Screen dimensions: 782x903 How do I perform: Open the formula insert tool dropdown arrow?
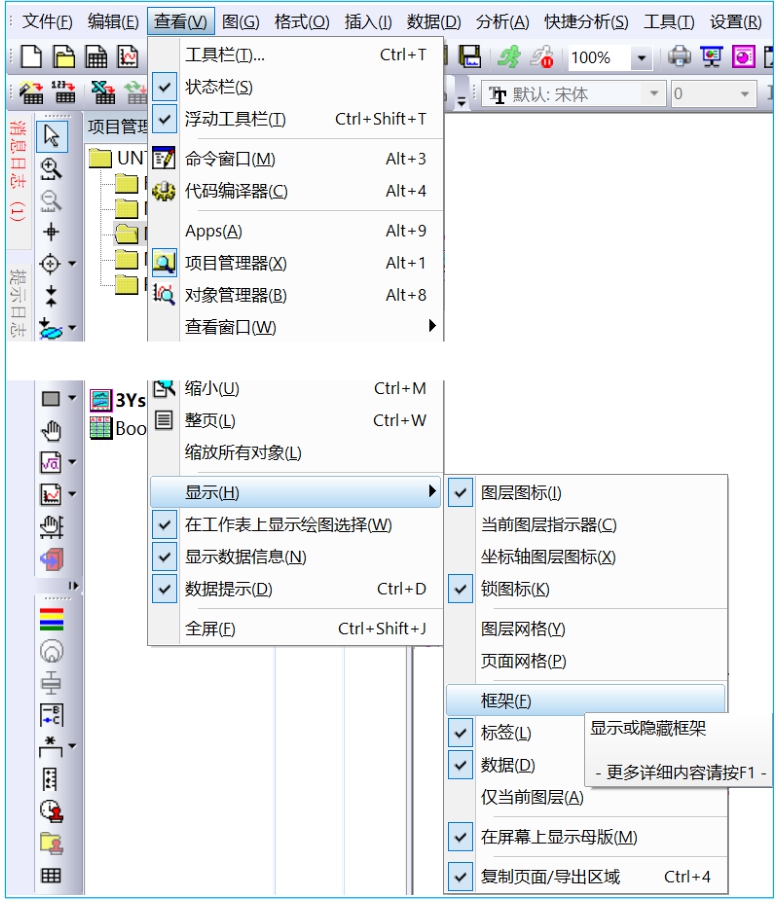point(72,462)
